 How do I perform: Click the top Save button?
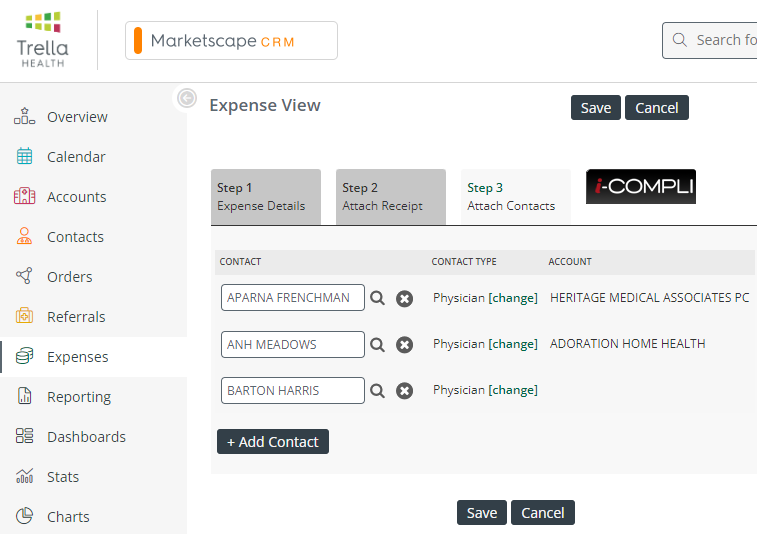(x=596, y=108)
